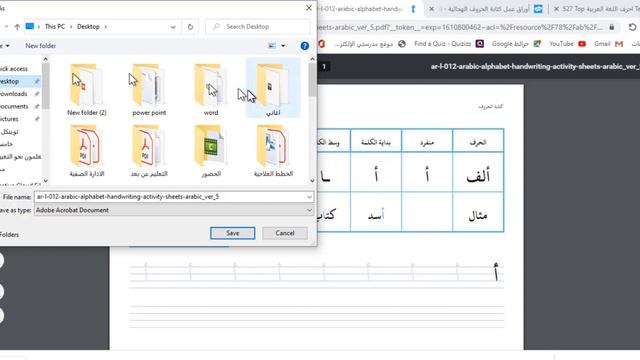640x360 pixels.
Task: Open the Gmail bookmark
Action: coord(609,44)
